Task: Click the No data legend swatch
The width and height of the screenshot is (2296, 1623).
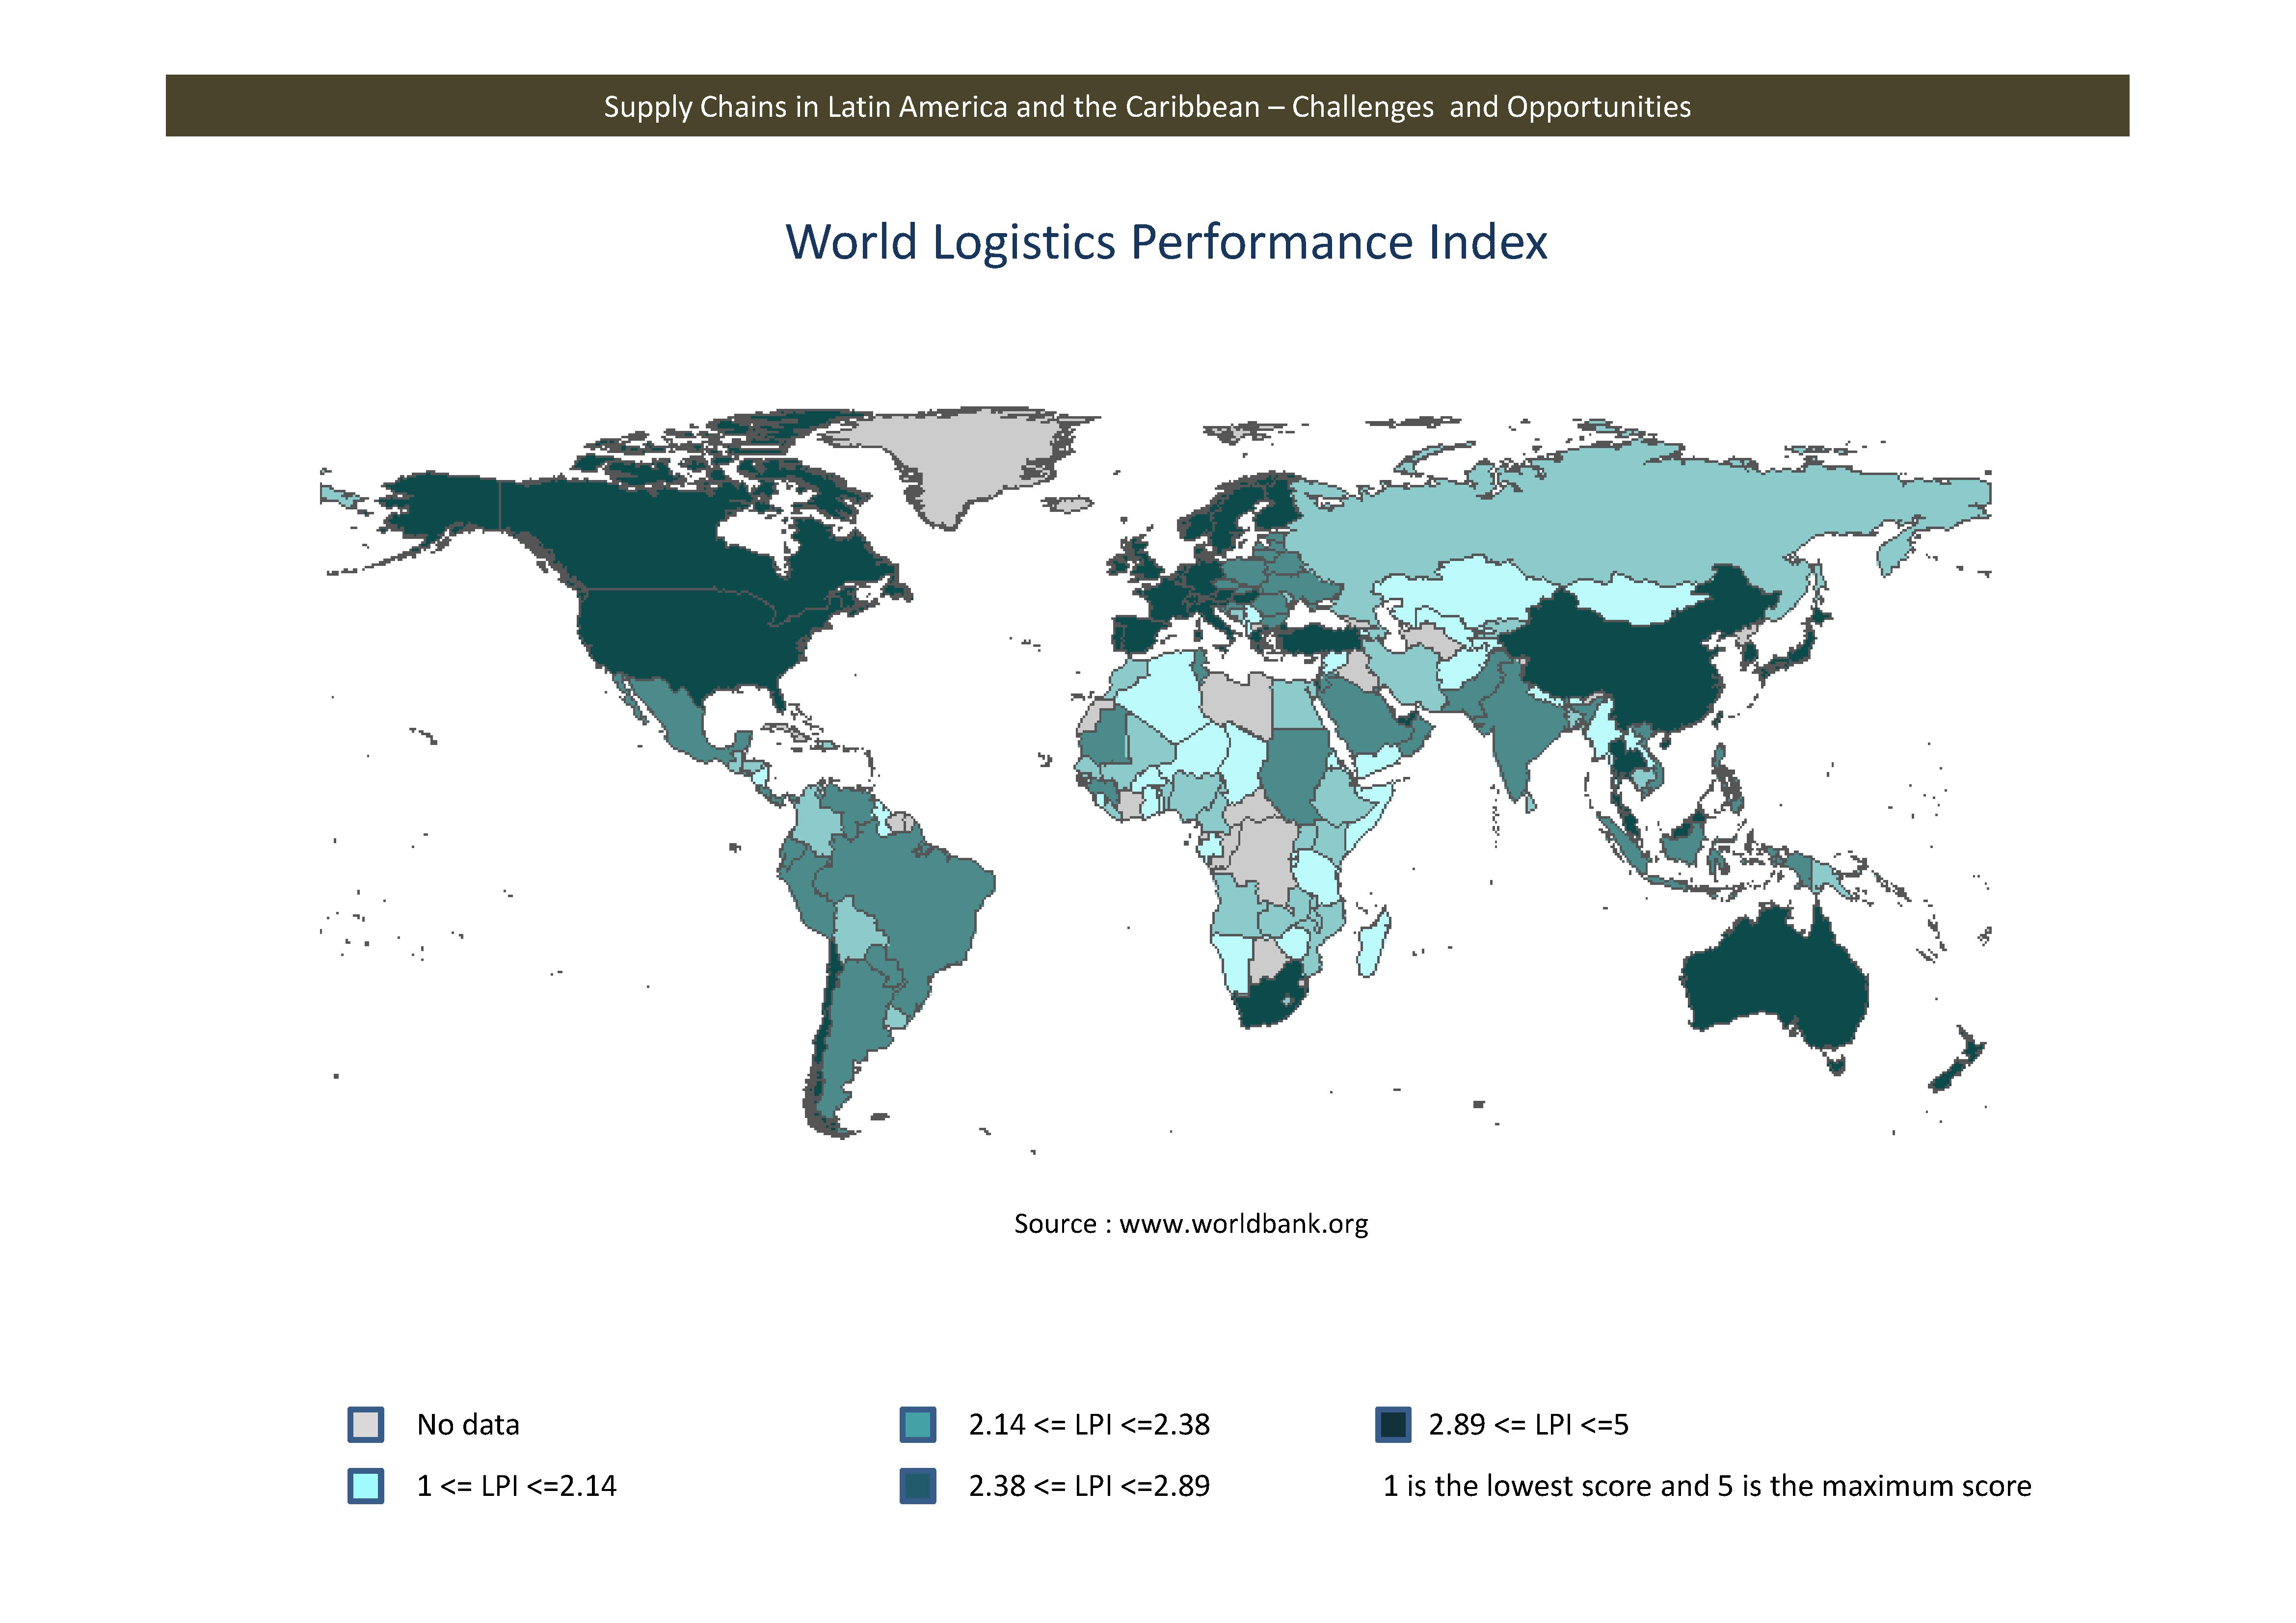Action: click(366, 1424)
